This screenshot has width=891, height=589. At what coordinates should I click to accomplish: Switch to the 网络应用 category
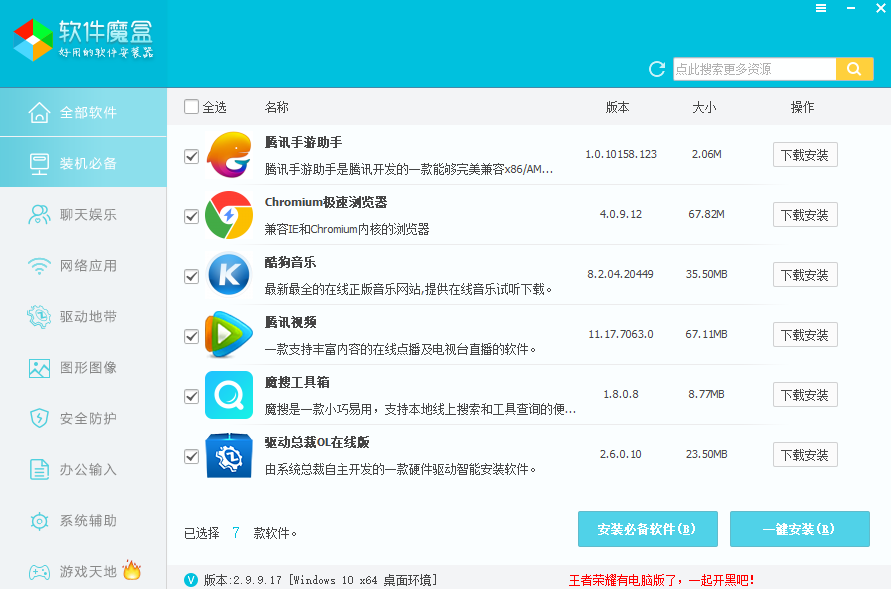coord(84,266)
